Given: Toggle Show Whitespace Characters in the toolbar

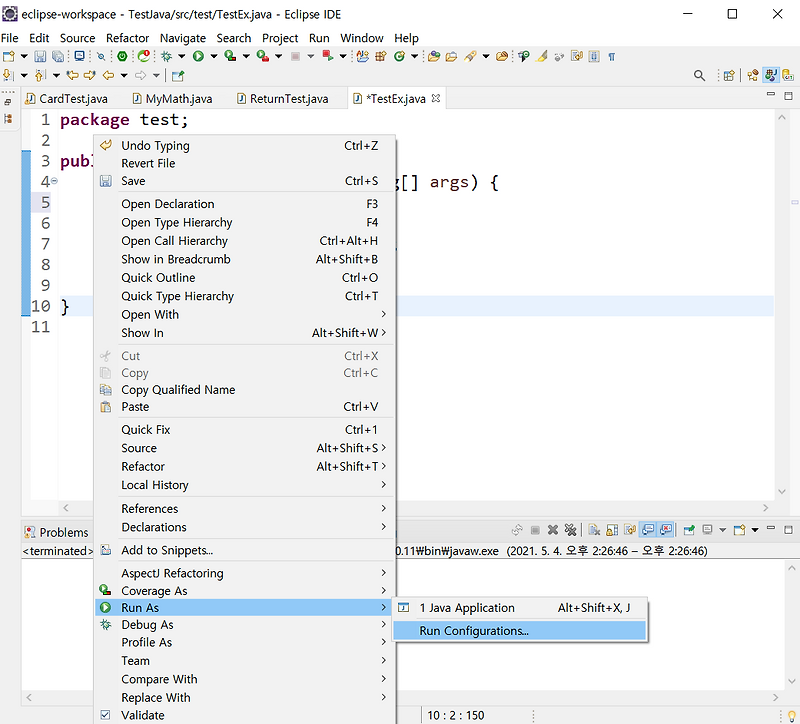Looking at the screenshot, I should click(612, 56).
